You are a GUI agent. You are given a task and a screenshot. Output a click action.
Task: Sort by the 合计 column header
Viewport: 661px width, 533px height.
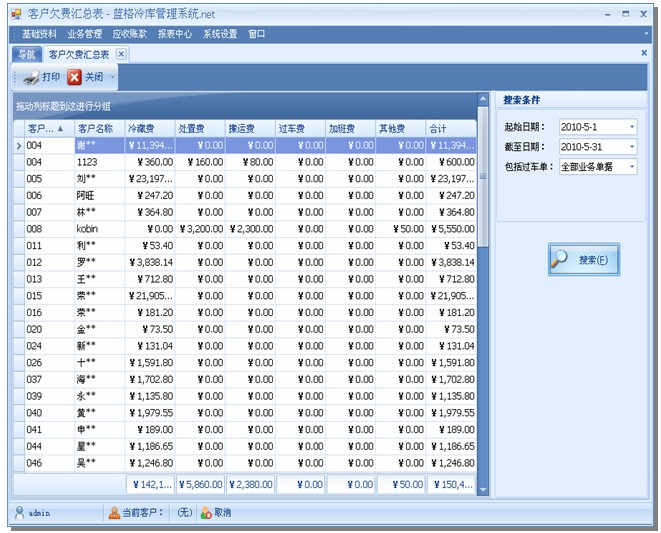(451, 128)
